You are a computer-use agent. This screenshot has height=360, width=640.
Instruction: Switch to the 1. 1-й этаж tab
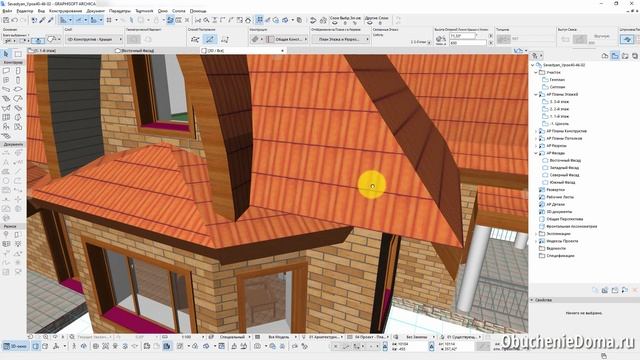[70, 51]
